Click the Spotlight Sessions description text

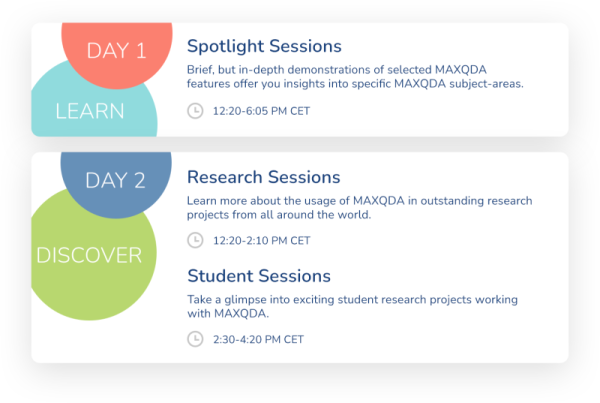[x=355, y=77]
